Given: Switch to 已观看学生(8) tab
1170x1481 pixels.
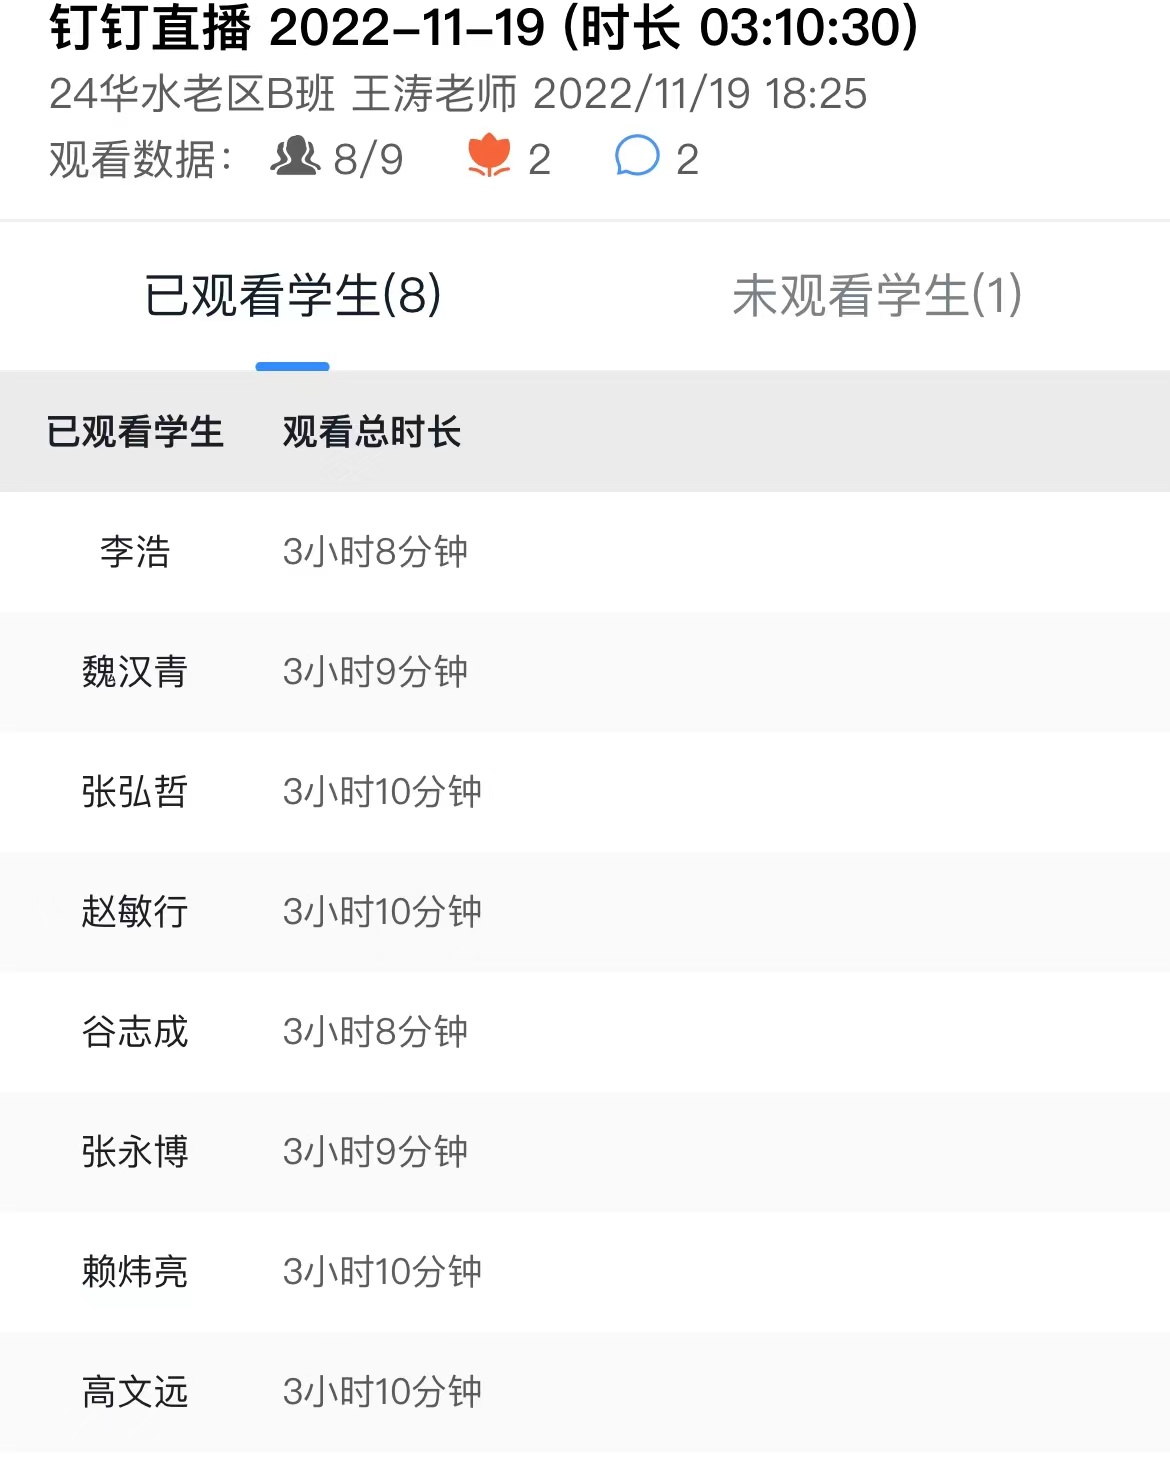Looking at the screenshot, I should (293, 296).
